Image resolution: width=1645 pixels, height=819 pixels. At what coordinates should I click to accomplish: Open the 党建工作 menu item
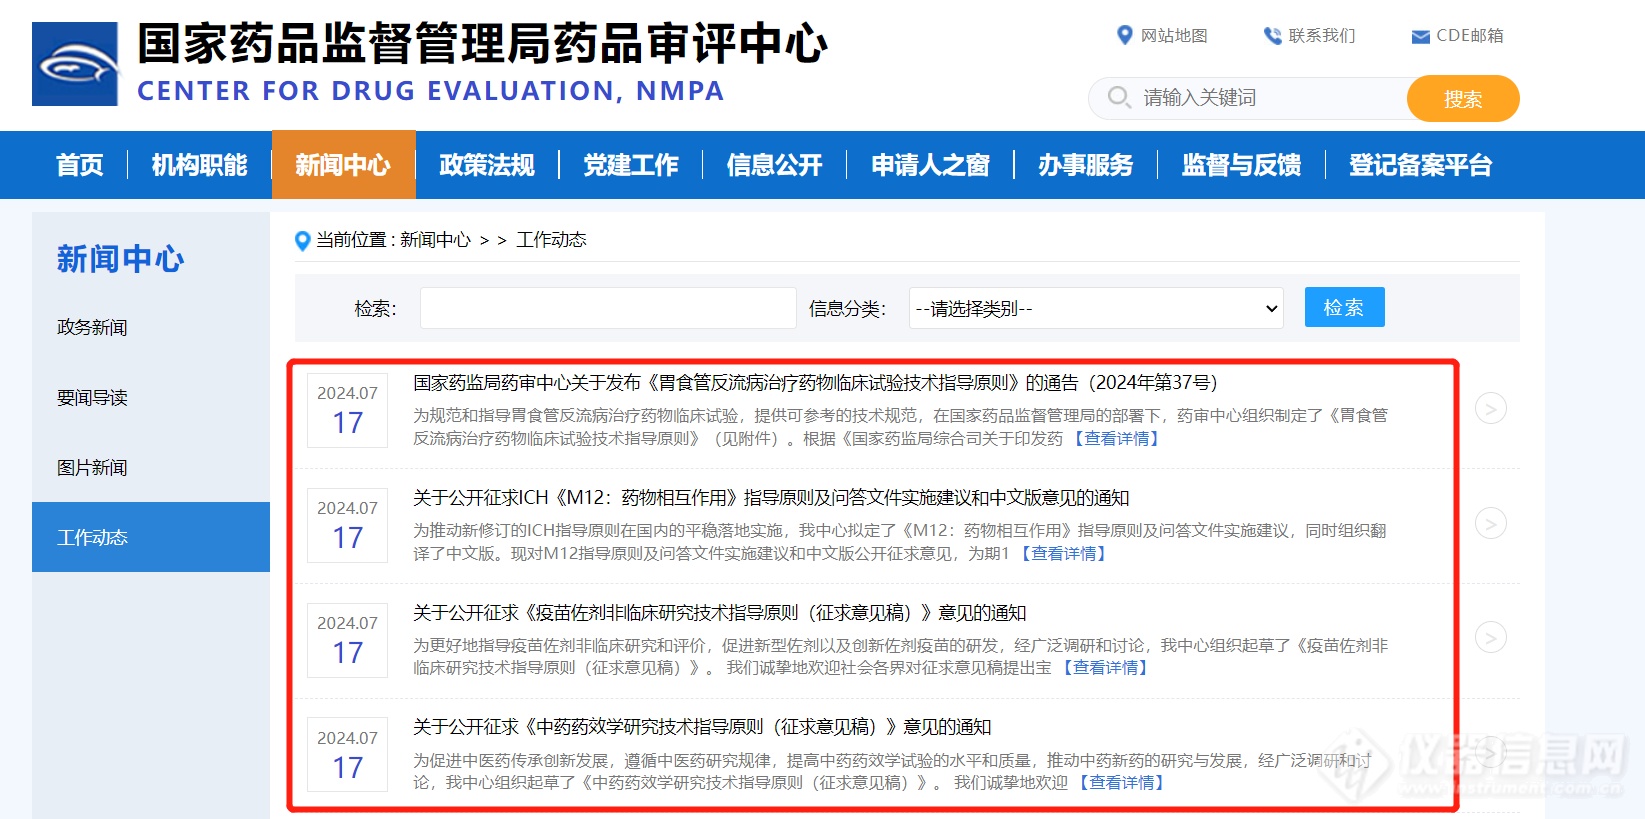[x=631, y=165]
